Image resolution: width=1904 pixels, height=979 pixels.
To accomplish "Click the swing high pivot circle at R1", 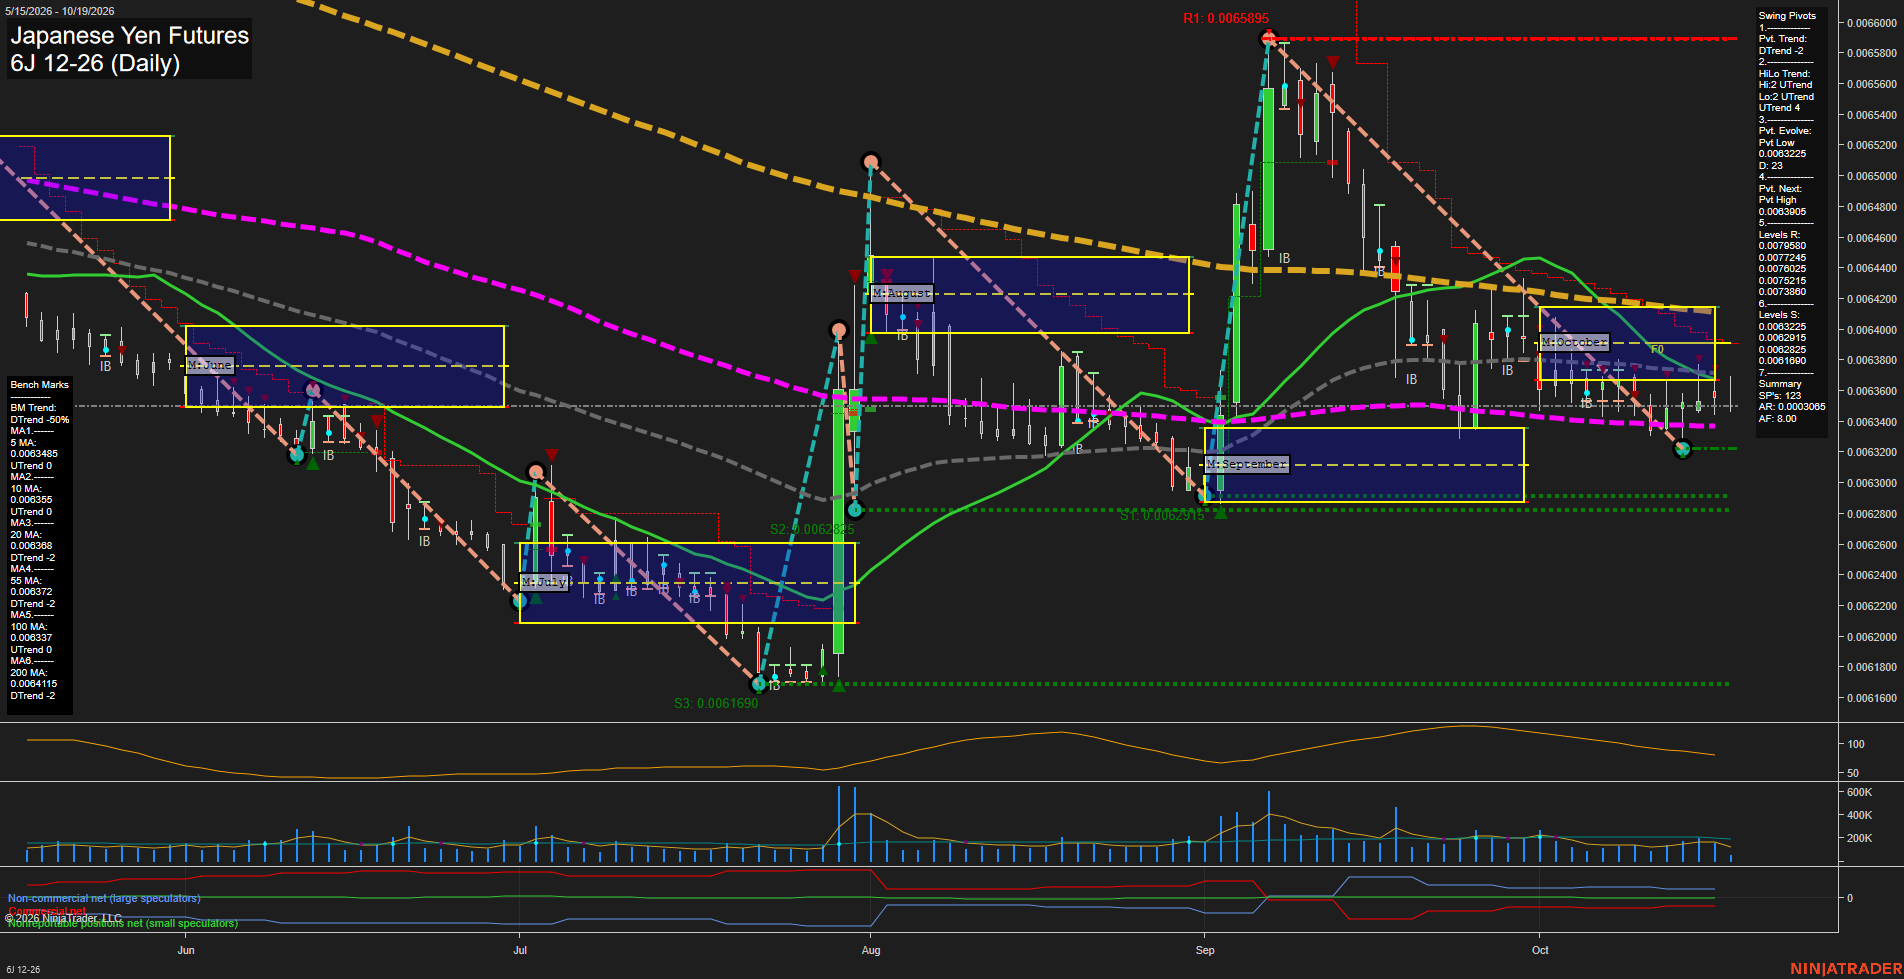I will click(1269, 38).
